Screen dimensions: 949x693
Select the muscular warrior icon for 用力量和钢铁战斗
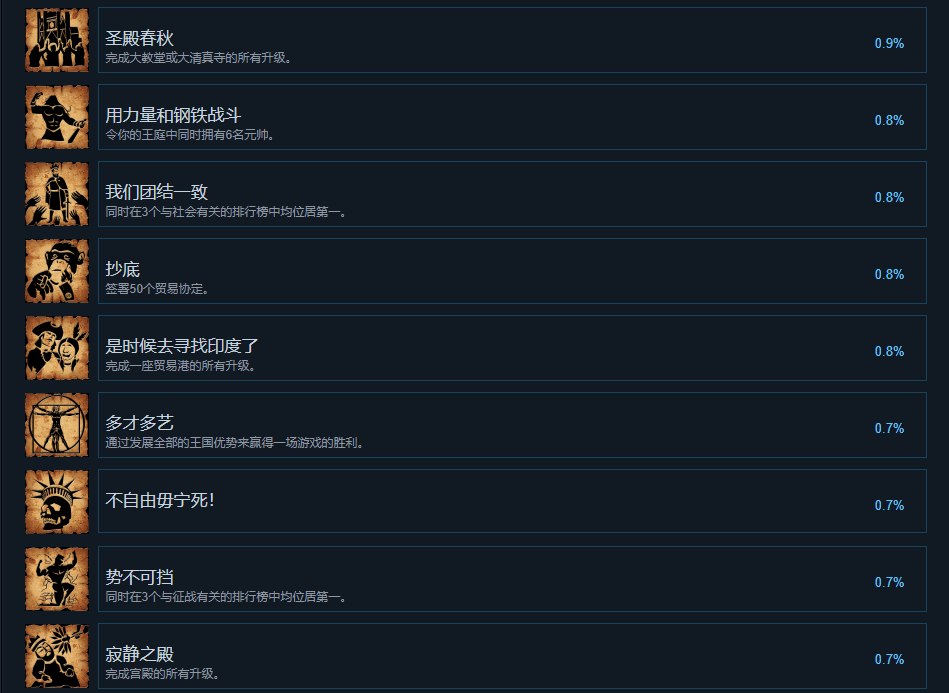[57, 117]
